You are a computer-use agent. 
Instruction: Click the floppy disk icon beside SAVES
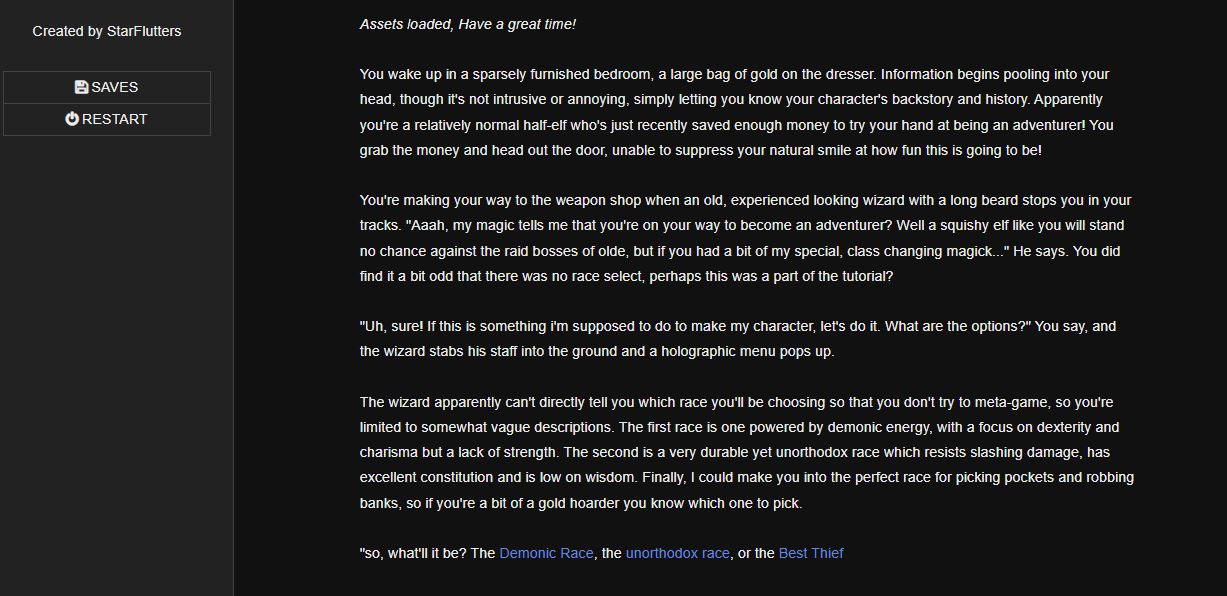[81, 87]
